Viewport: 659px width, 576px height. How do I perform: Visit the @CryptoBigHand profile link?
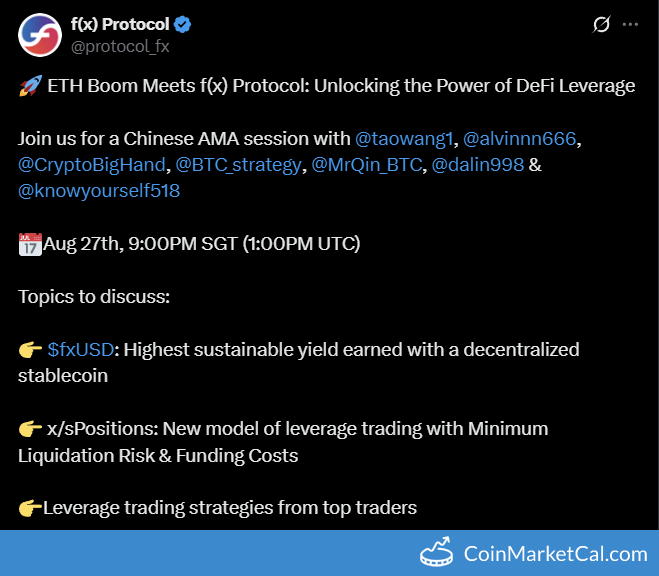pyautogui.click(x=92, y=165)
